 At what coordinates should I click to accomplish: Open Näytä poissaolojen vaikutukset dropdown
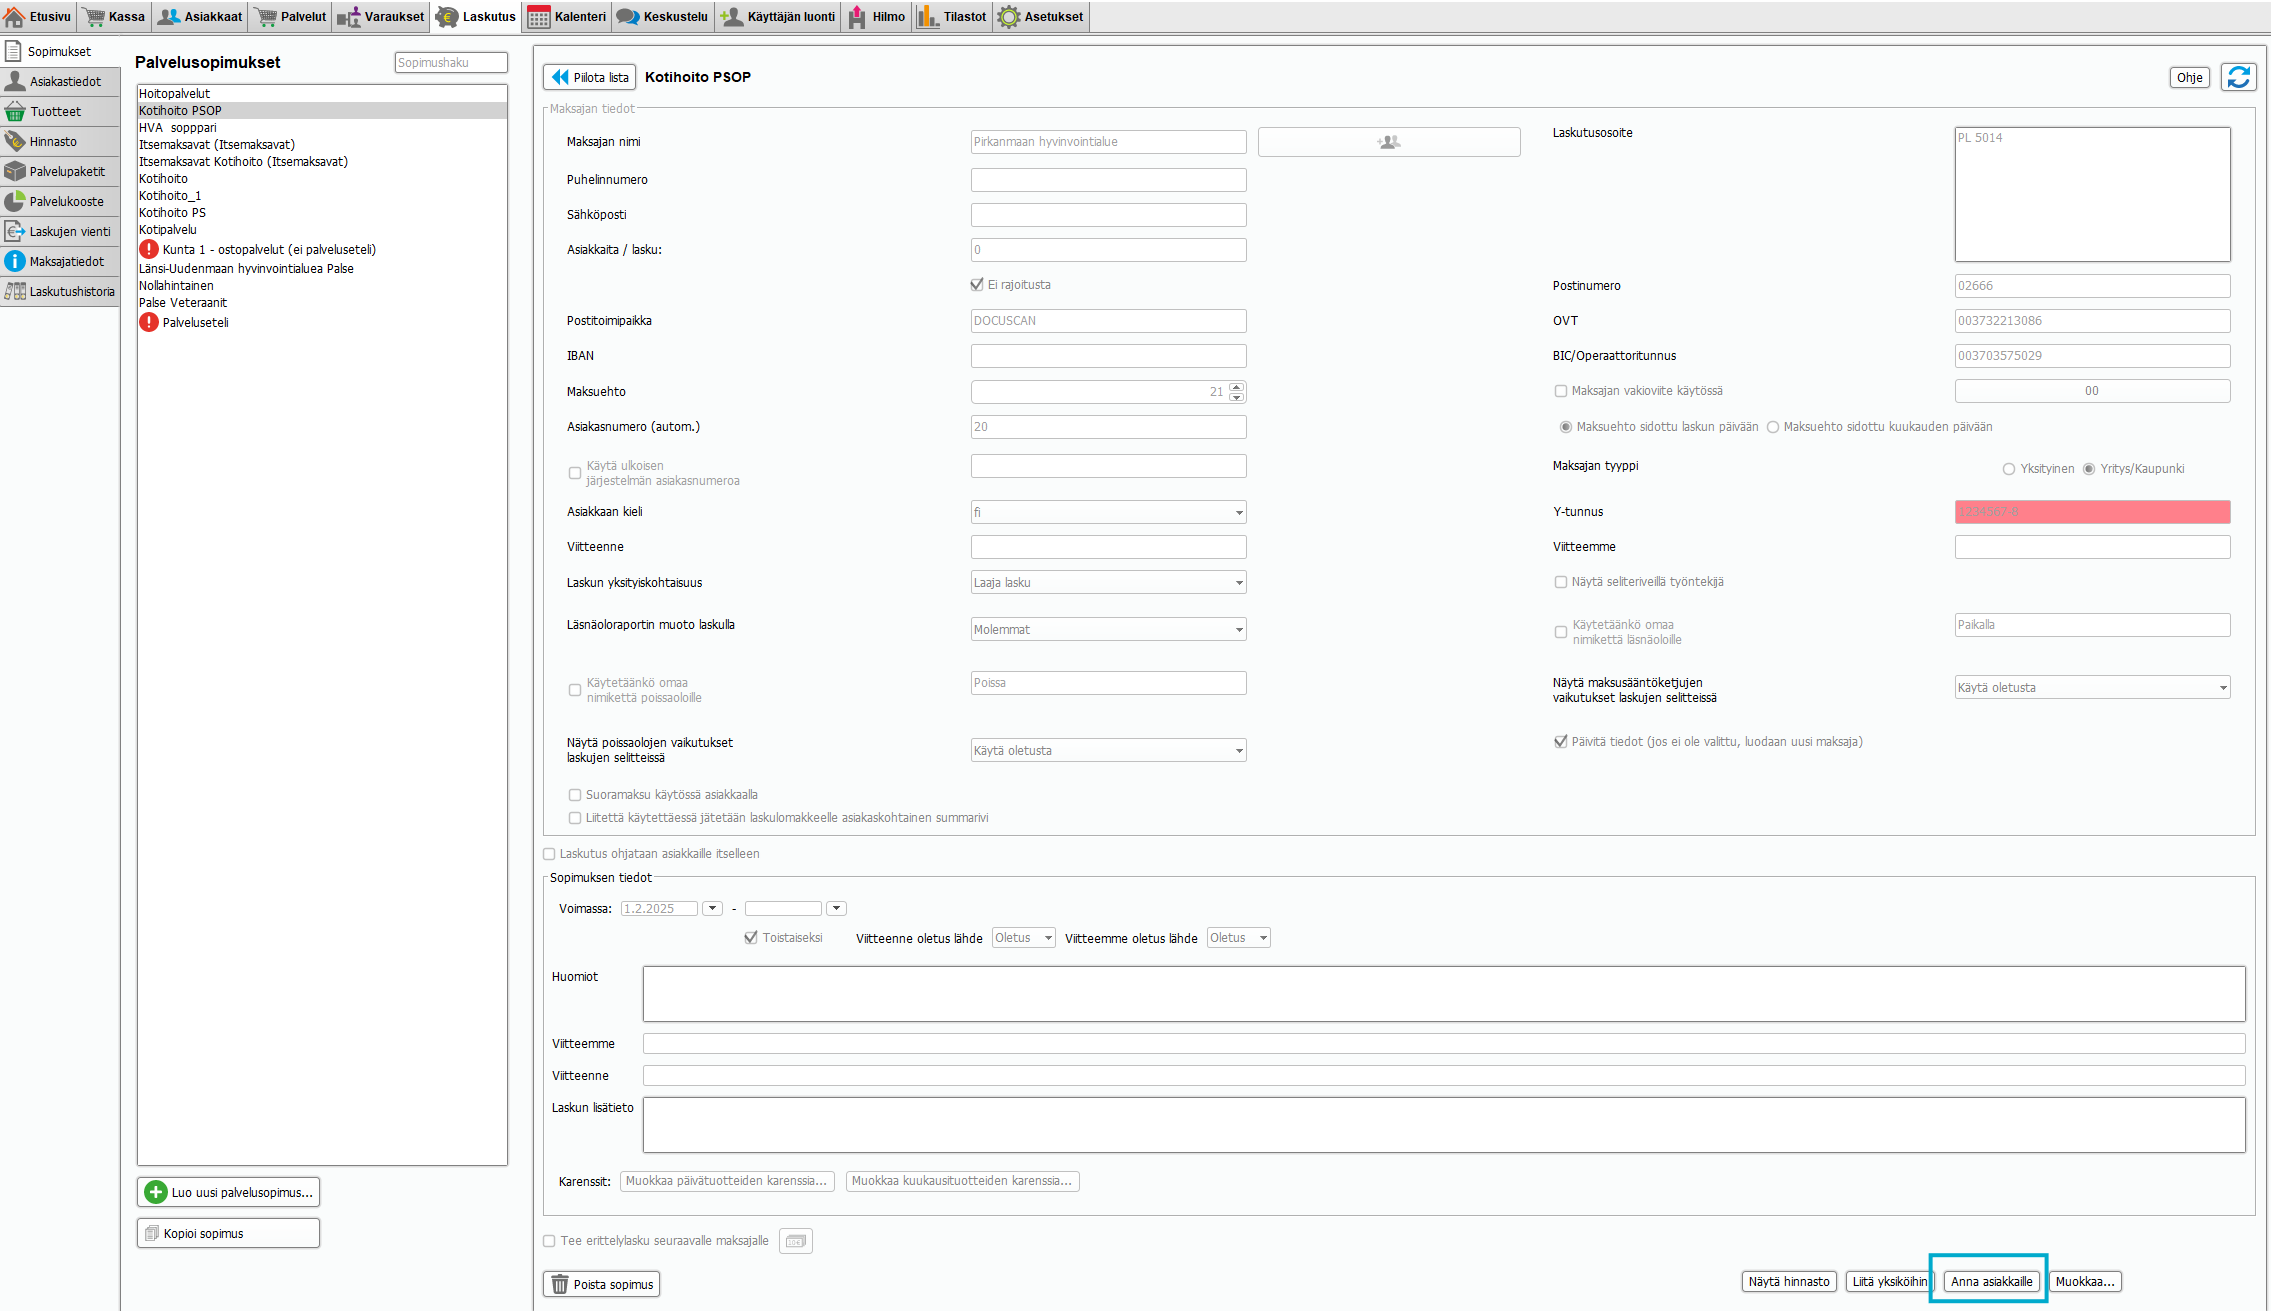coord(1108,750)
